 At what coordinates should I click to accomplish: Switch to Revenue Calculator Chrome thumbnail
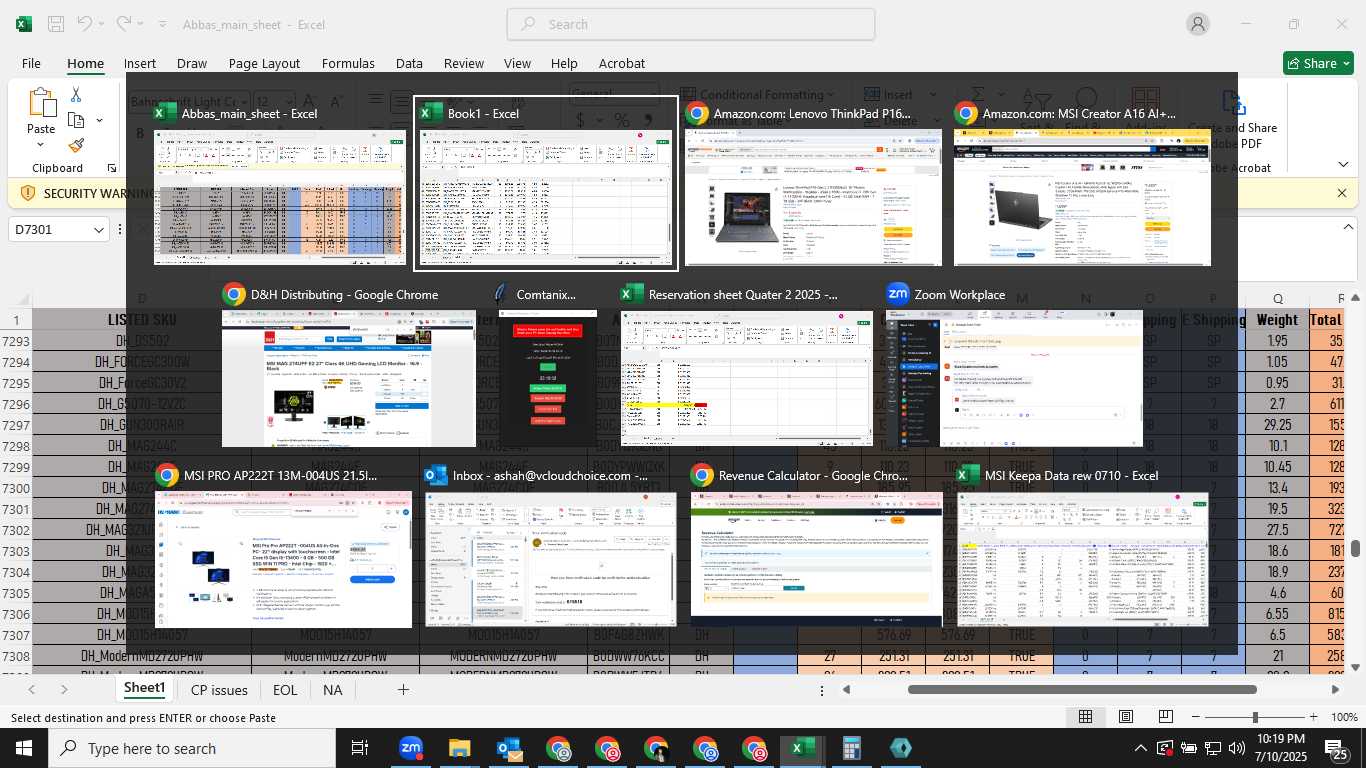(817, 546)
